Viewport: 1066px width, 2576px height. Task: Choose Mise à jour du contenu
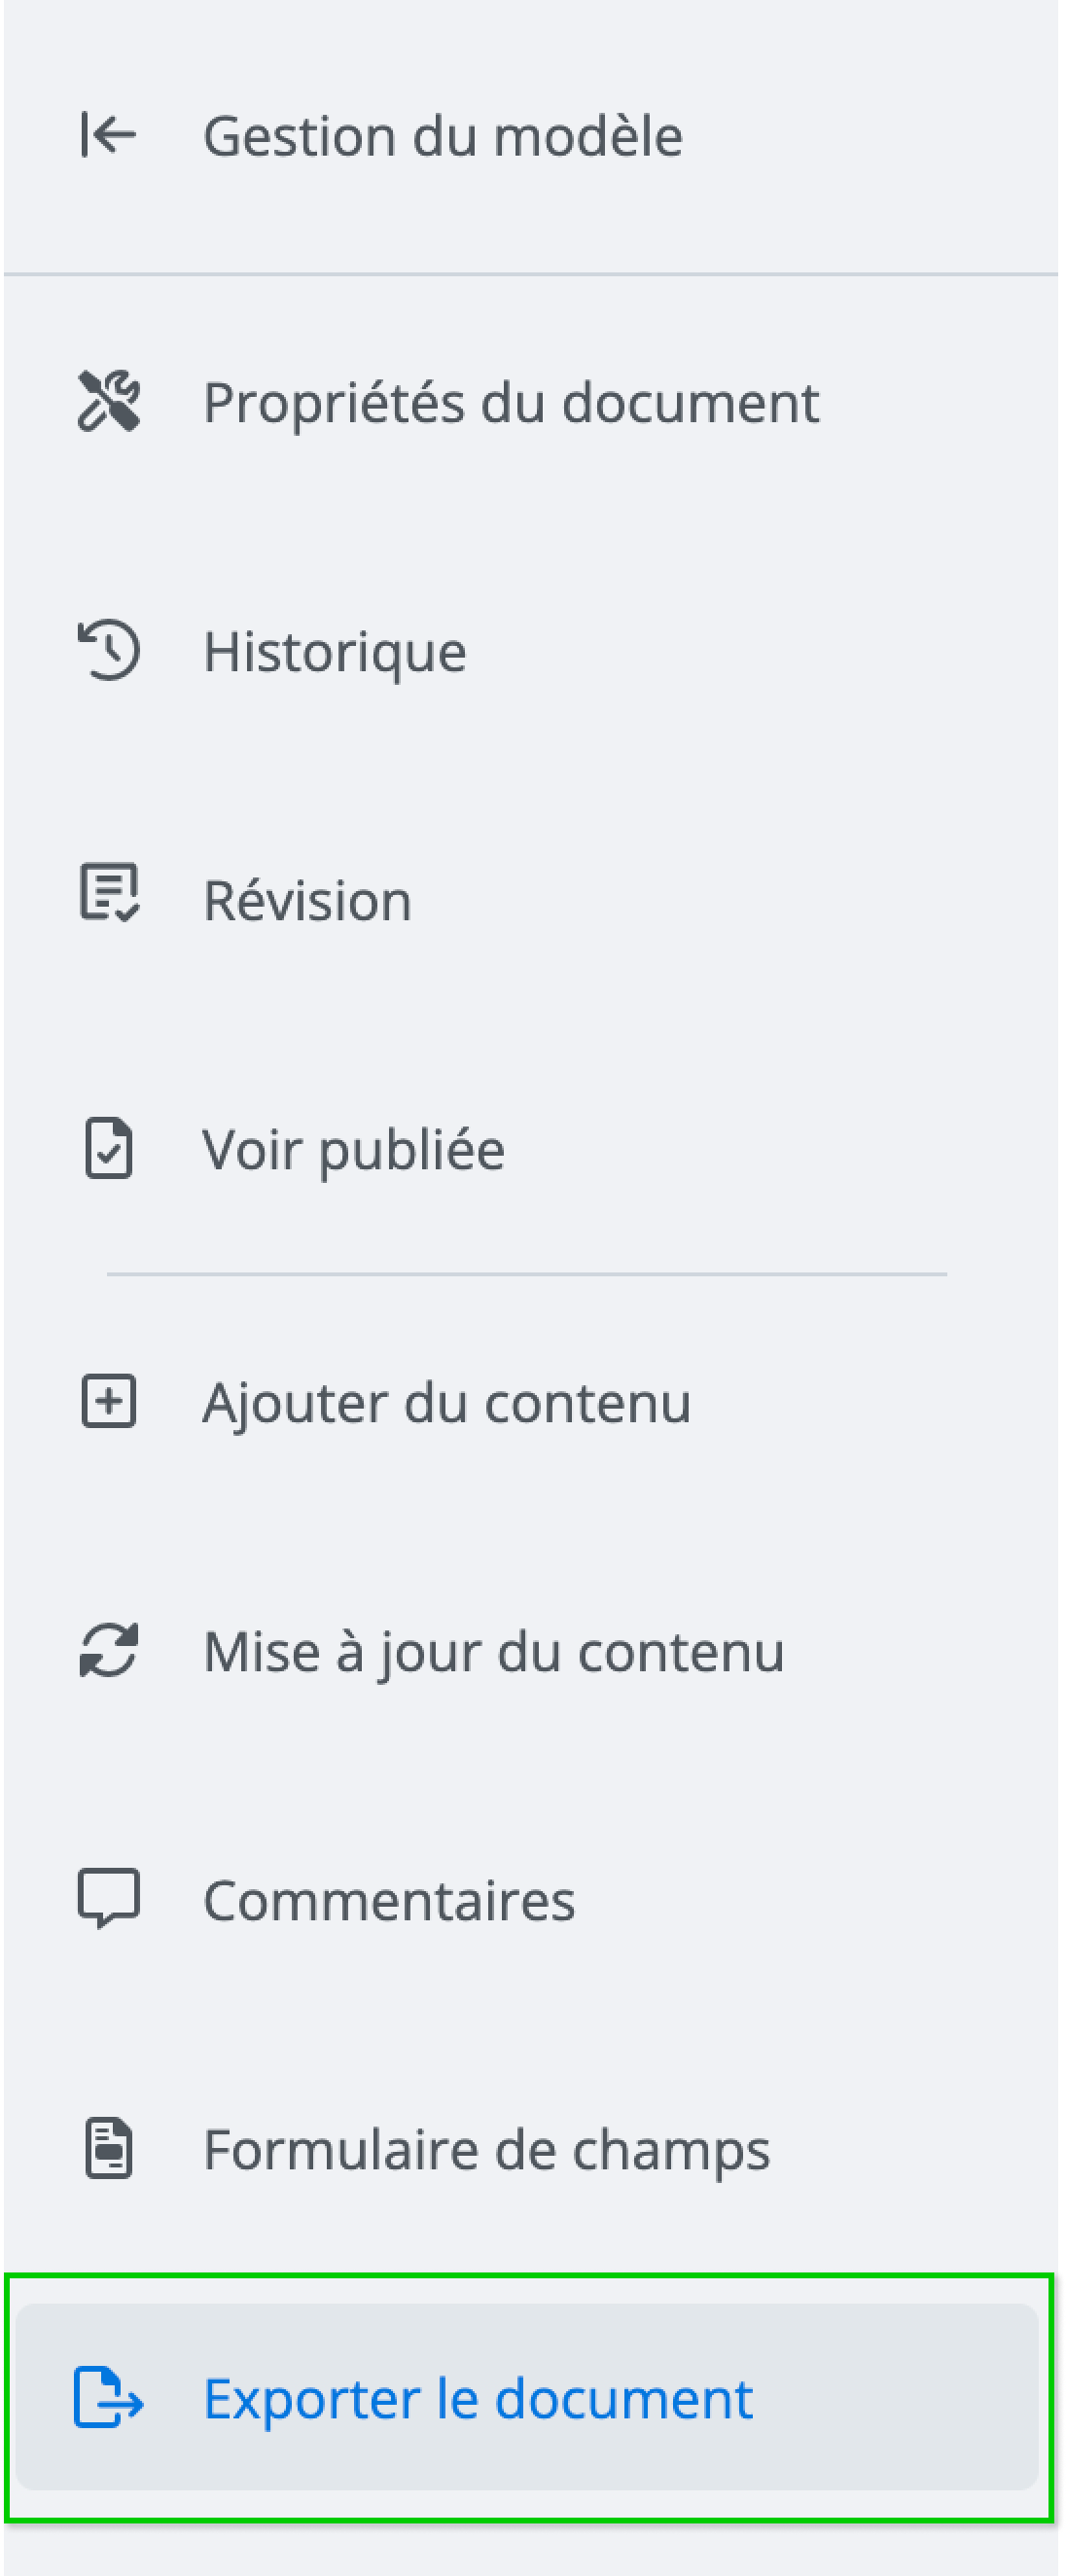493,1652
